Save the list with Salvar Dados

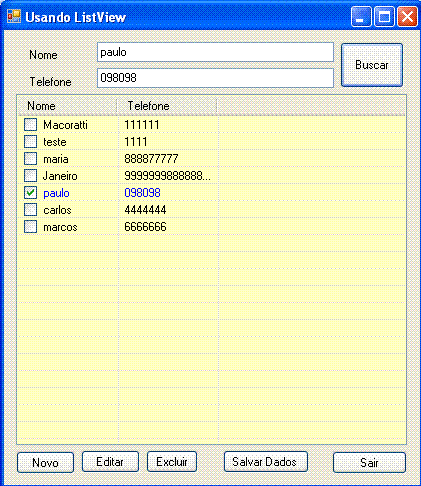point(265,462)
